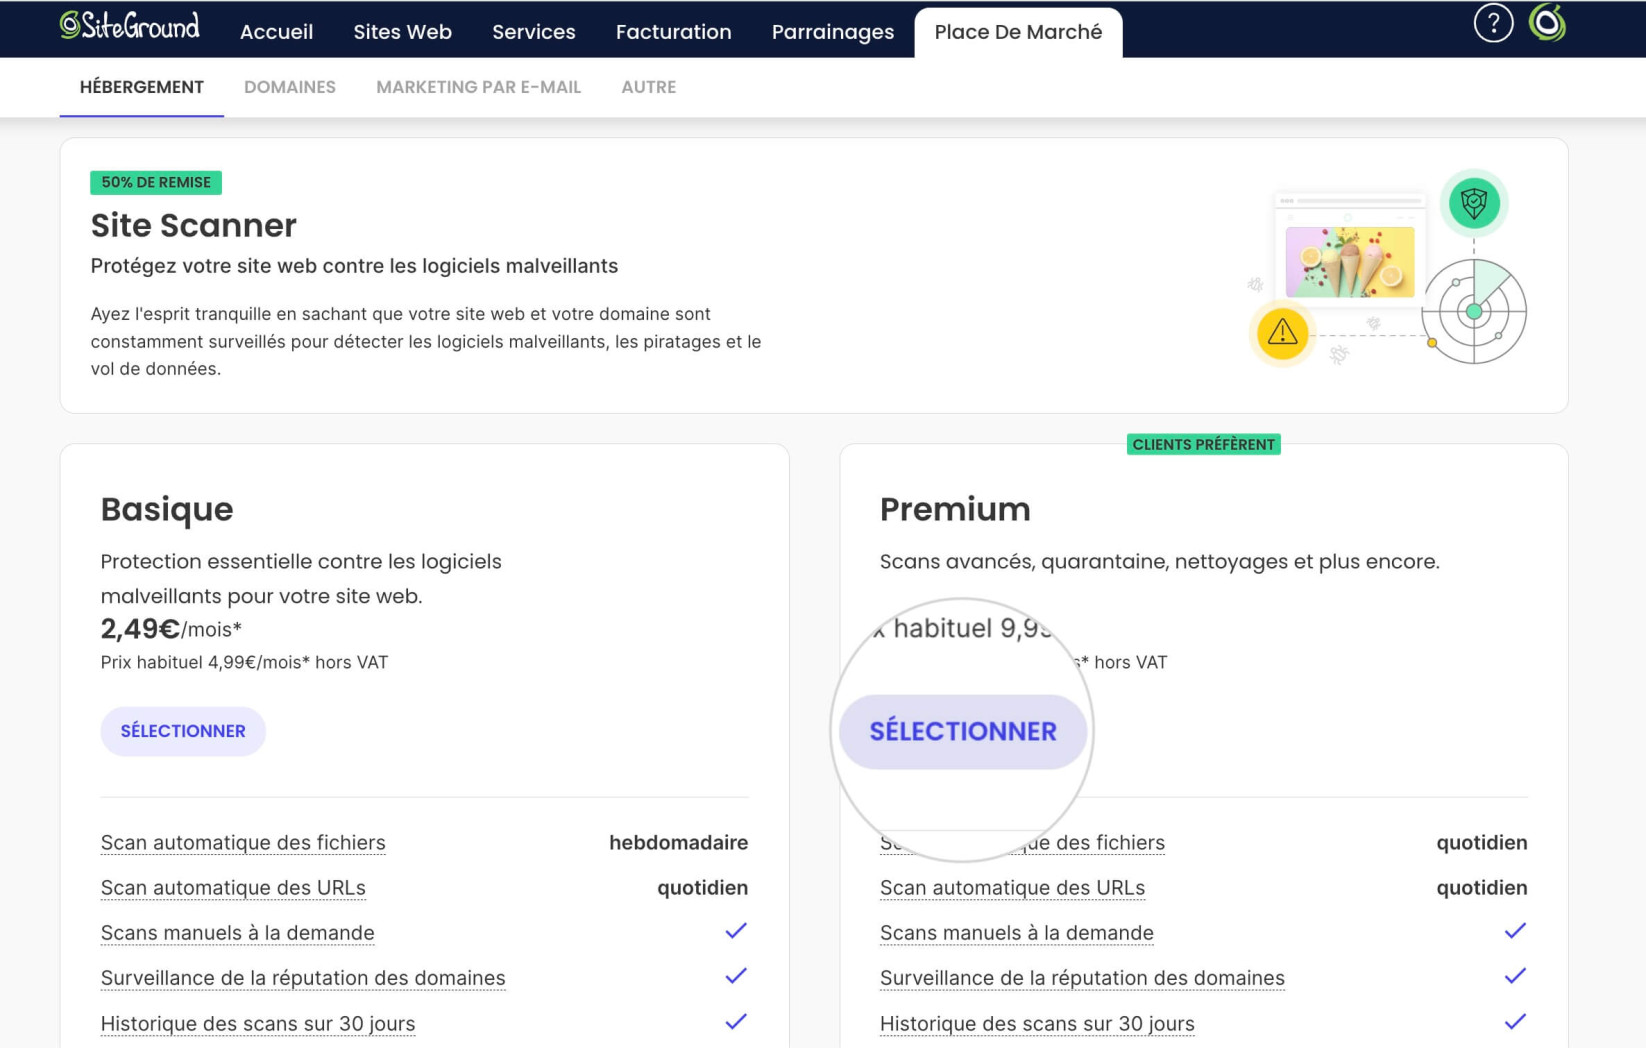Click Basique checkmark for Scans manuels
The image size is (1646, 1048).
pyautogui.click(x=736, y=931)
